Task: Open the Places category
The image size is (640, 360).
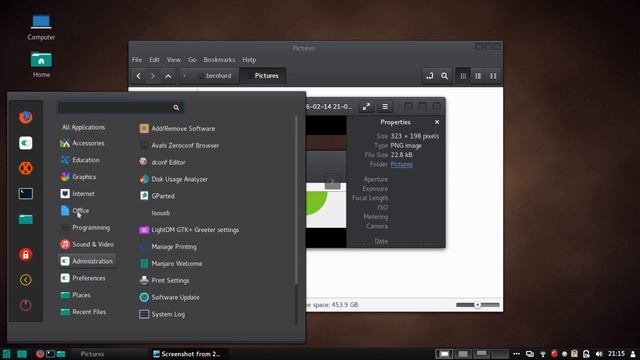Action: [76, 295]
